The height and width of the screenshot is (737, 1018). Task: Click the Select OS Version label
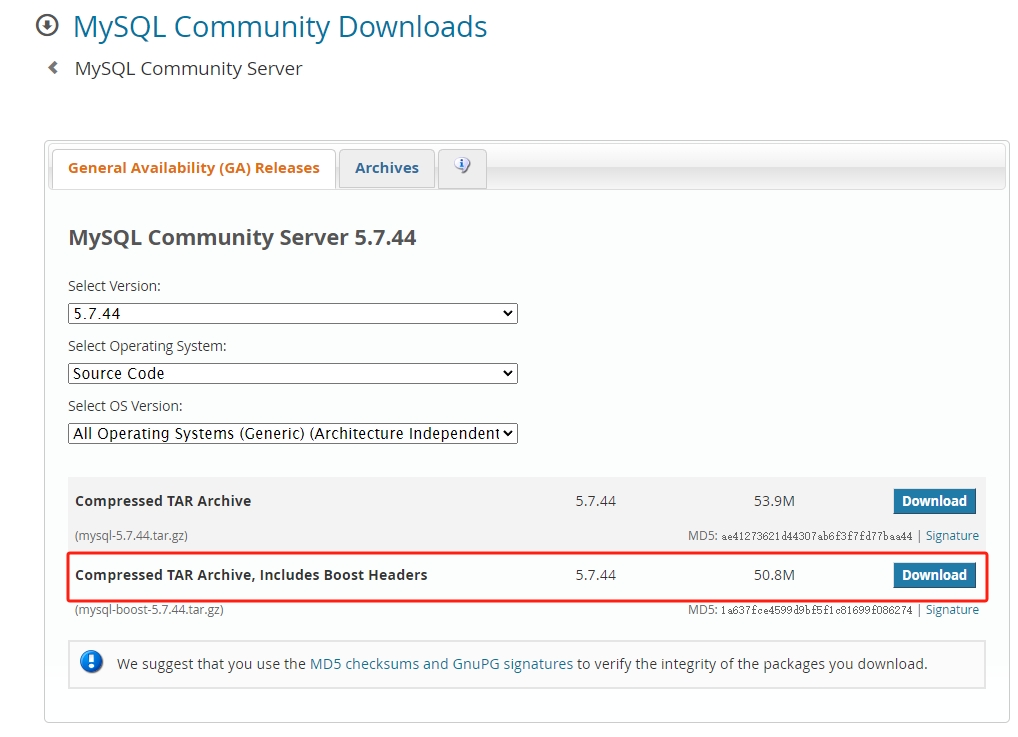[125, 406]
